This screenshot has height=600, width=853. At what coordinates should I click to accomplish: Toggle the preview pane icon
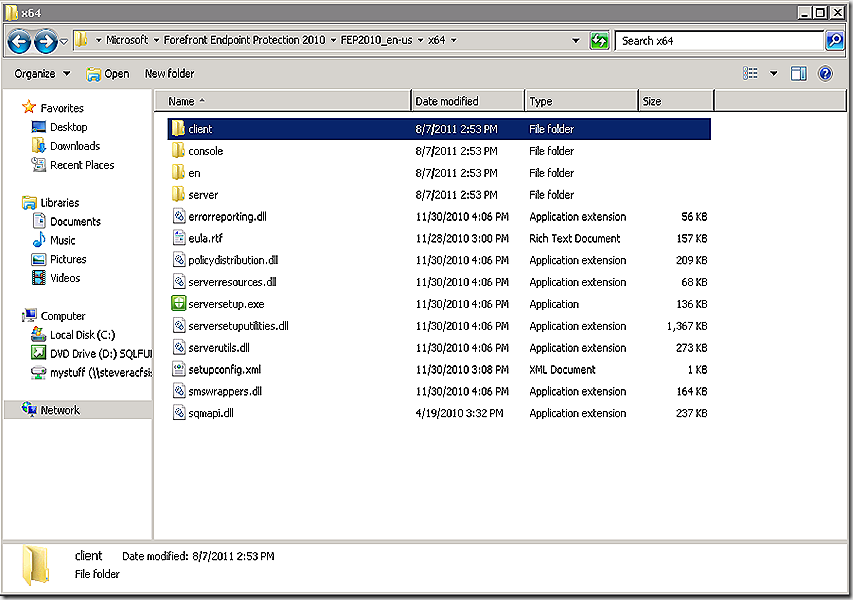(799, 73)
